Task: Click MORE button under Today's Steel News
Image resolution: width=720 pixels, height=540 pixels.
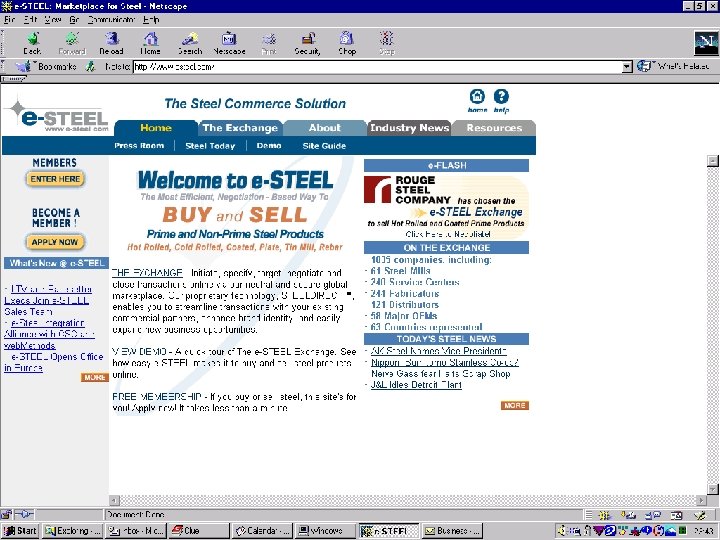Action: [515, 405]
